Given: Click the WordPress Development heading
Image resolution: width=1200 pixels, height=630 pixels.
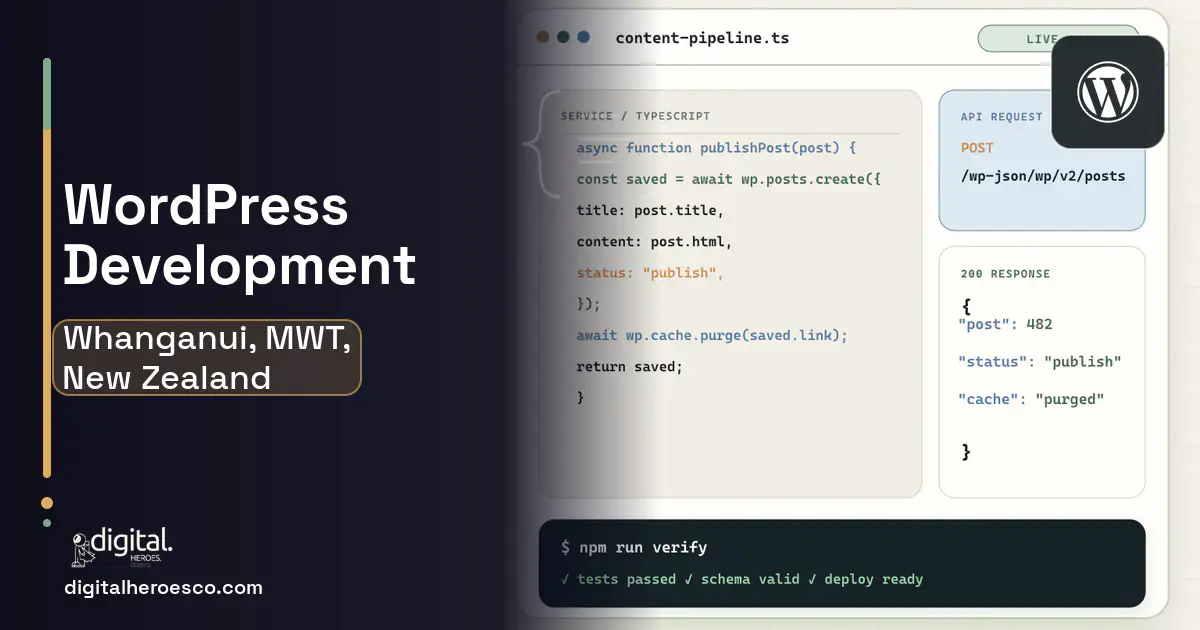Looking at the screenshot, I should pyautogui.click(x=240, y=236).
